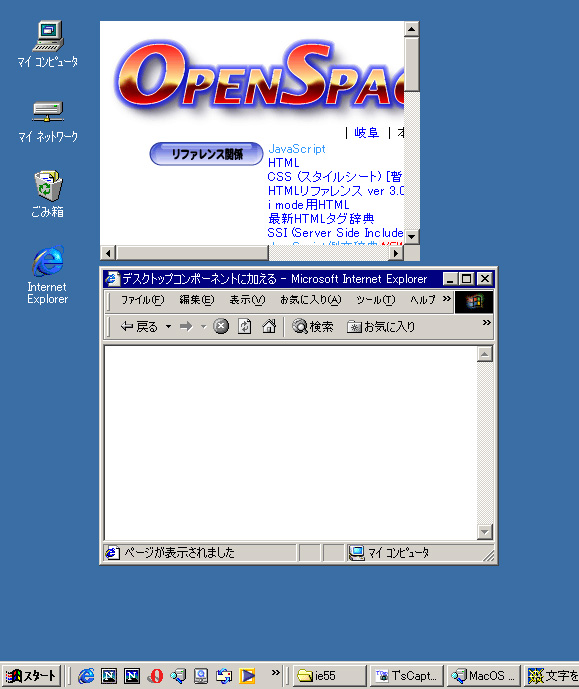Viewport: 579px width, 689px height.
Task: Click the component vertical scroll up arrow
Action: click(412, 29)
